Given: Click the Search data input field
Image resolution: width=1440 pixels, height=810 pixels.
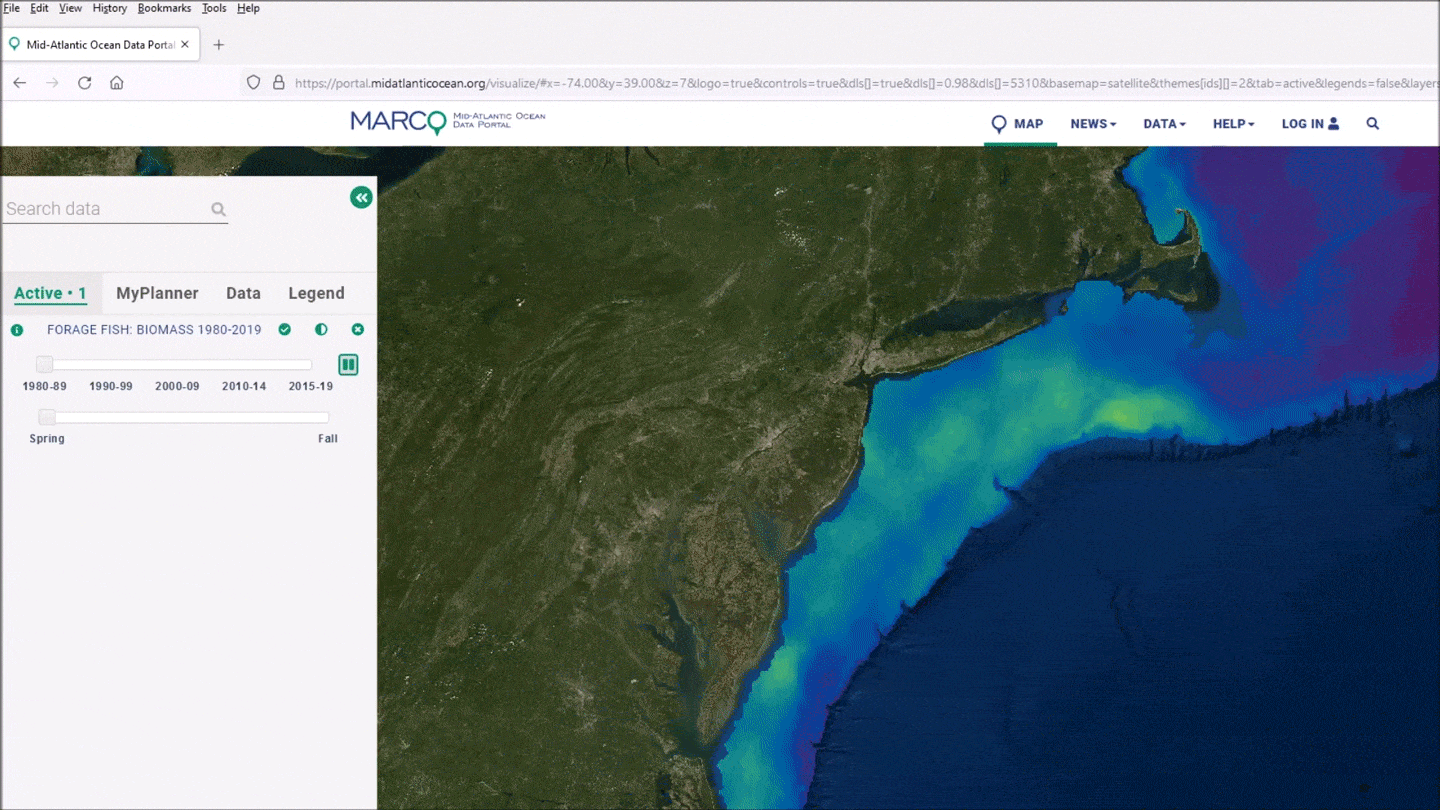Looking at the screenshot, I should pos(105,209).
